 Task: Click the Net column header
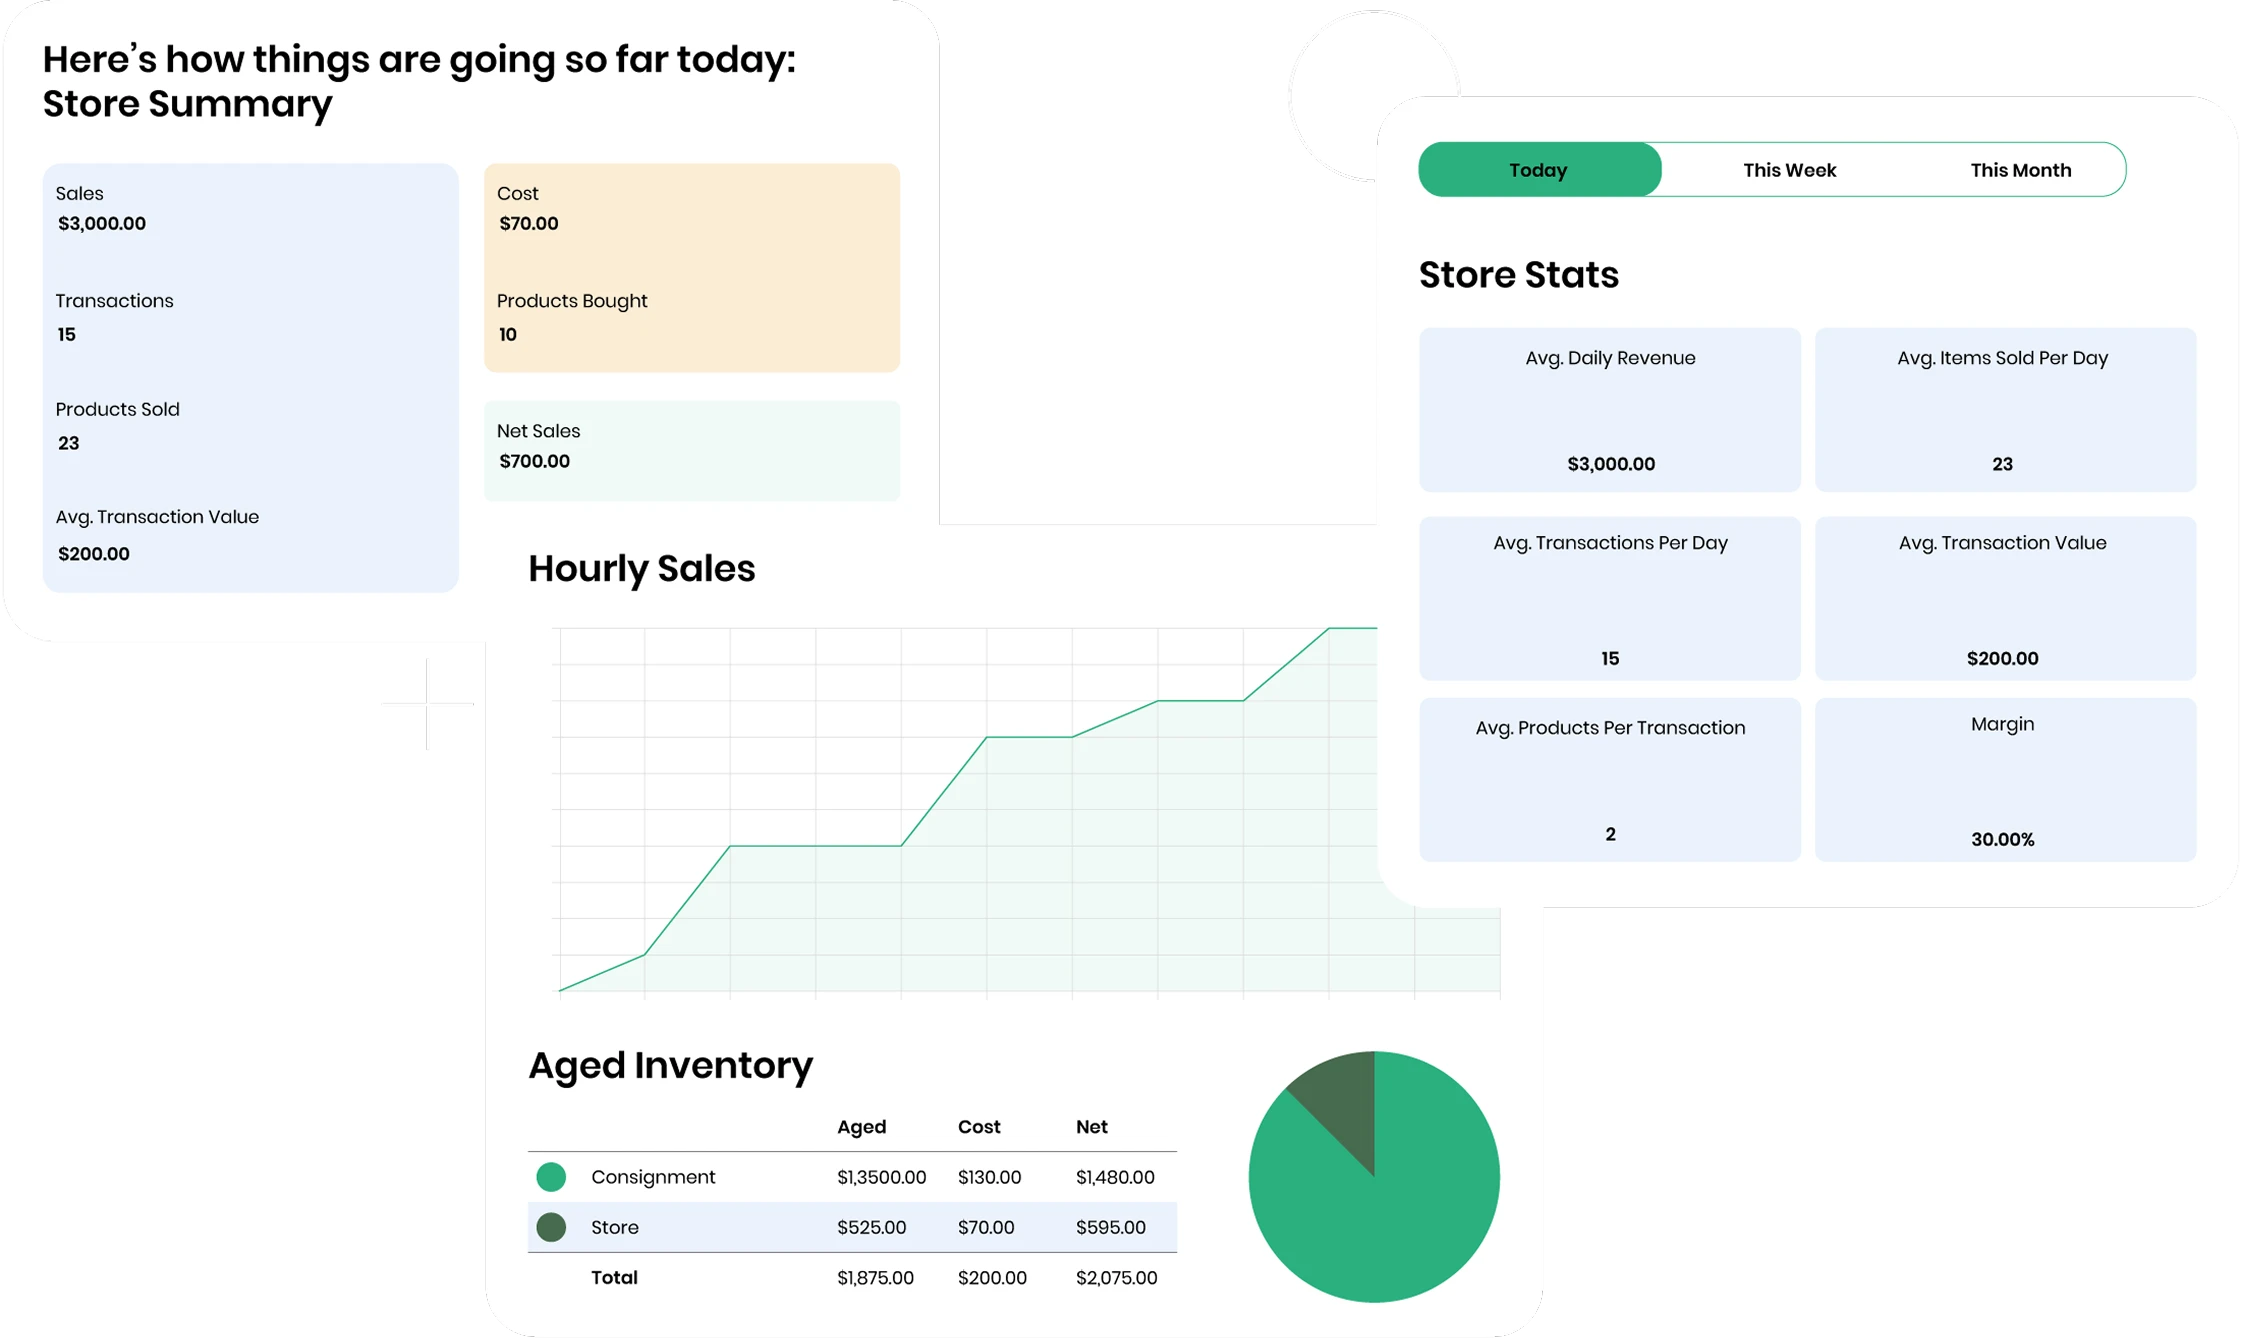(1091, 1127)
